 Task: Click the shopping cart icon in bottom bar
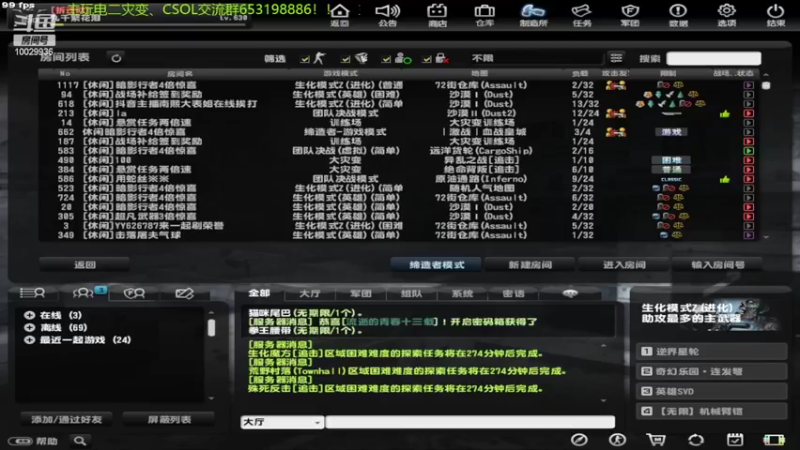point(656,439)
